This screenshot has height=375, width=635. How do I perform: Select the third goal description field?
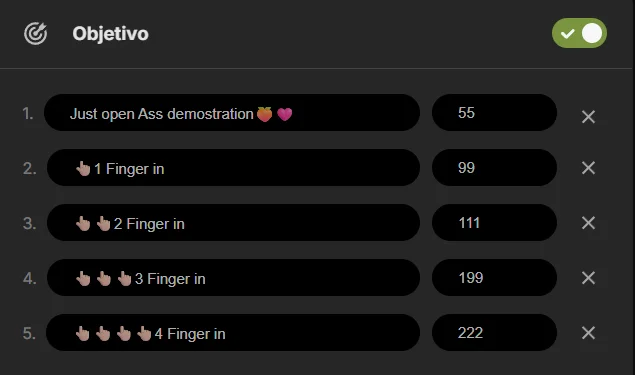(x=233, y=223)
